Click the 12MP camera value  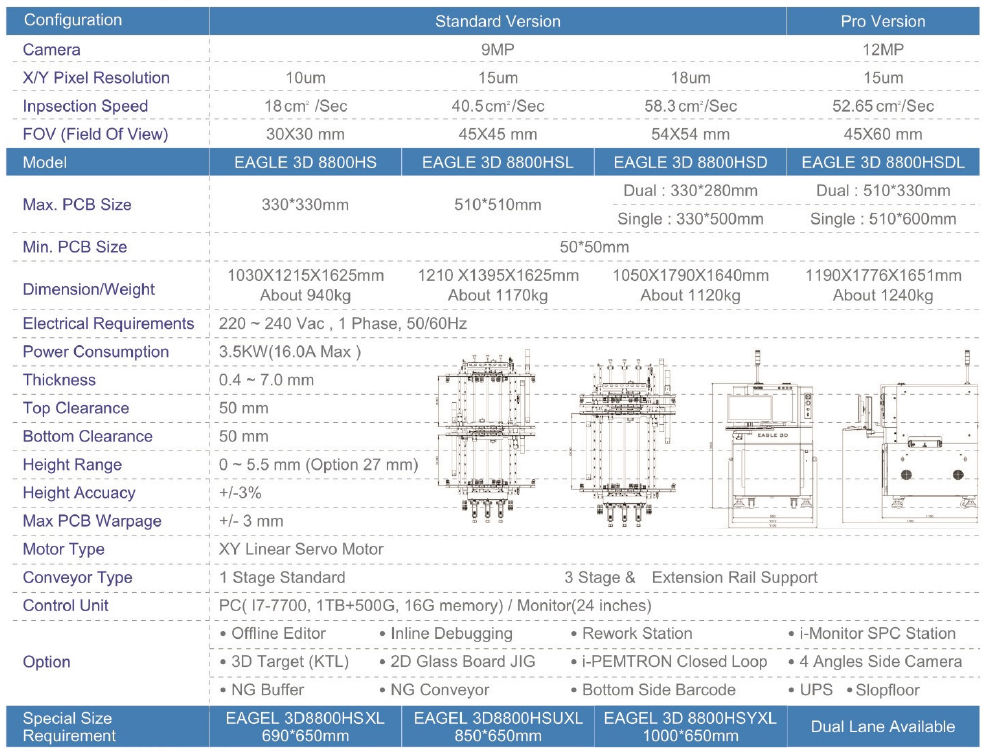tap(883, 50)
